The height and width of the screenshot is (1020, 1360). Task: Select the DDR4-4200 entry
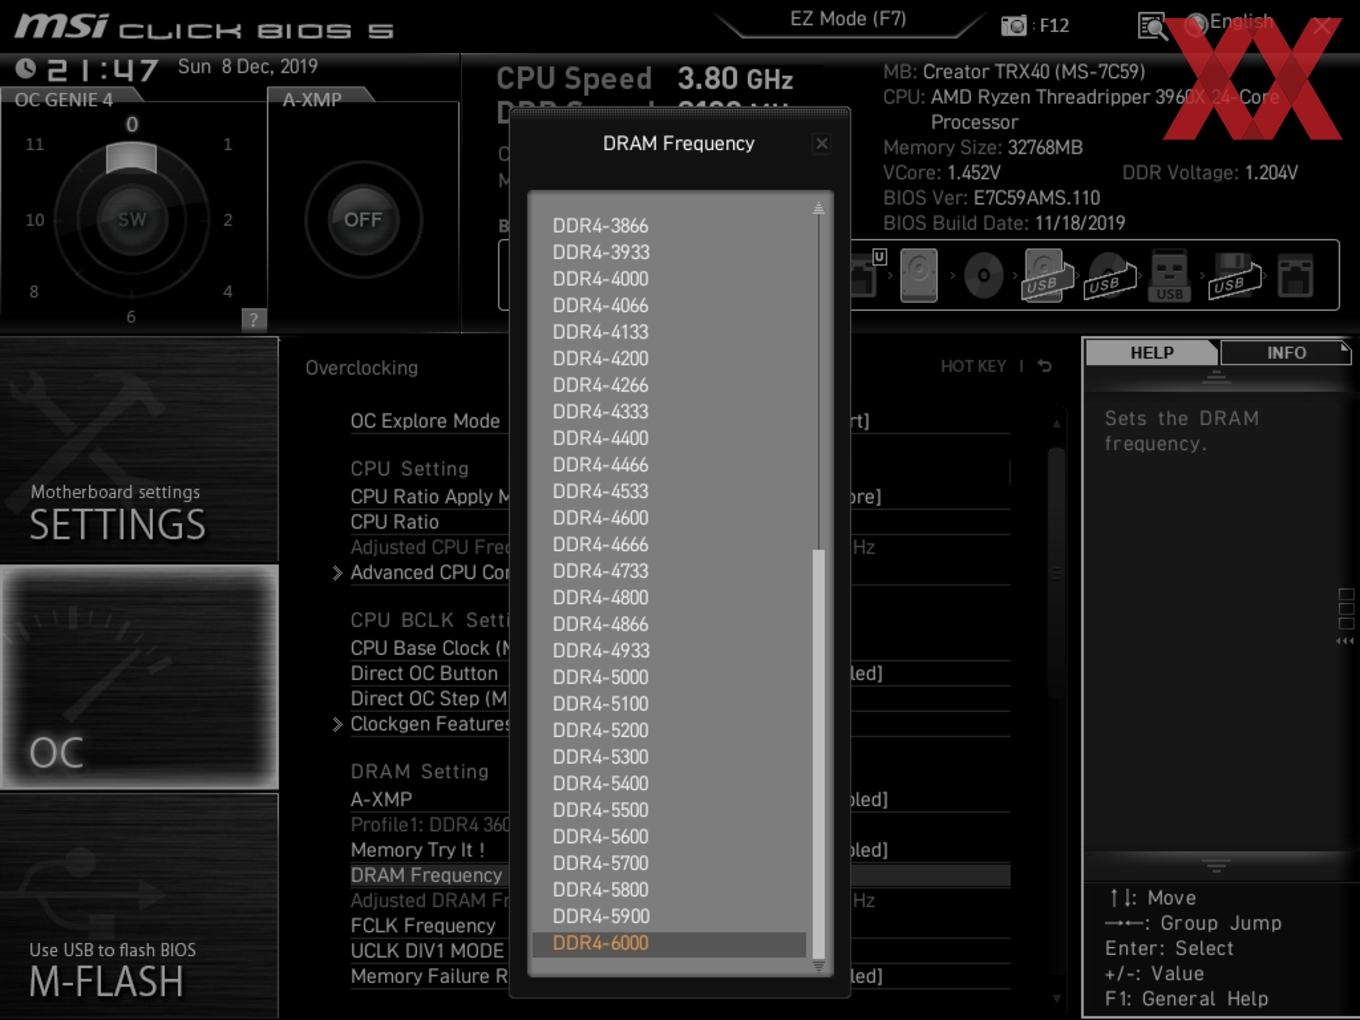click(600, 358)
